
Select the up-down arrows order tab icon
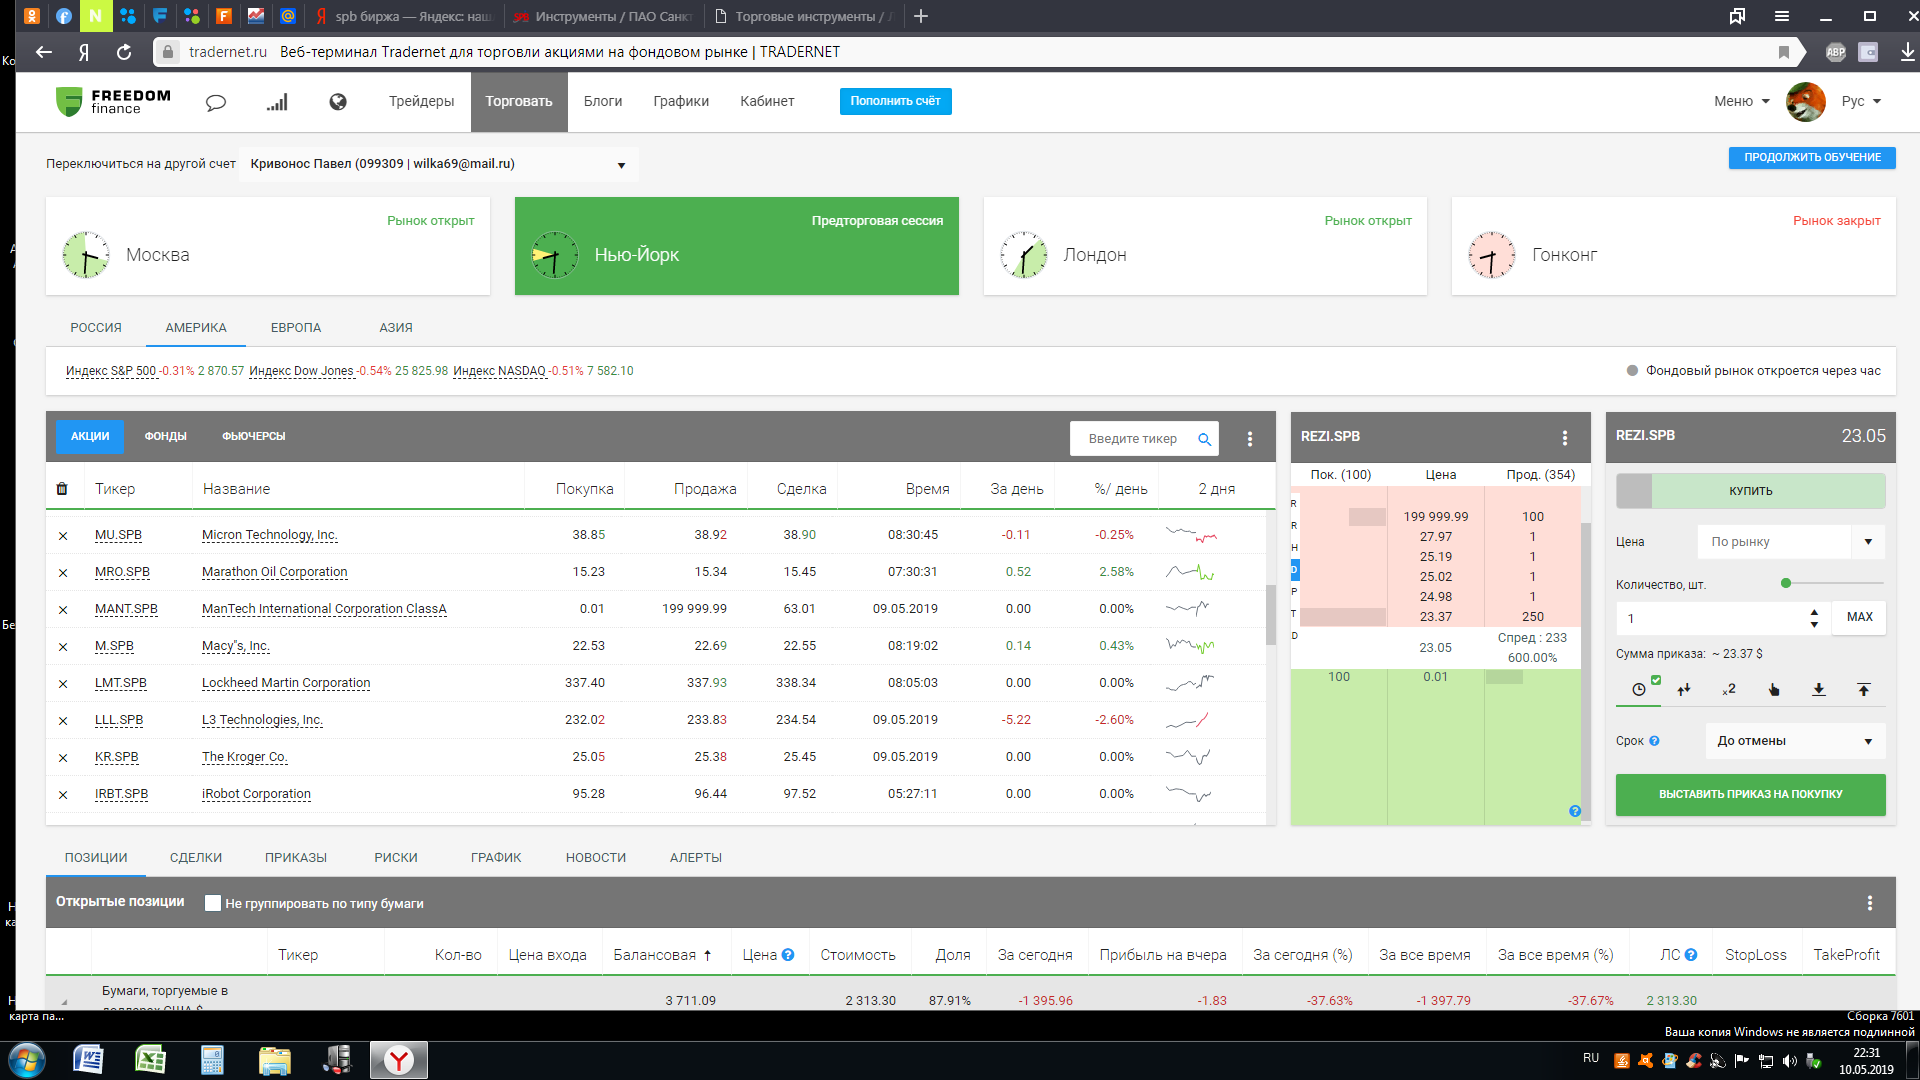pyautogui.click(x=1684, y=689)
